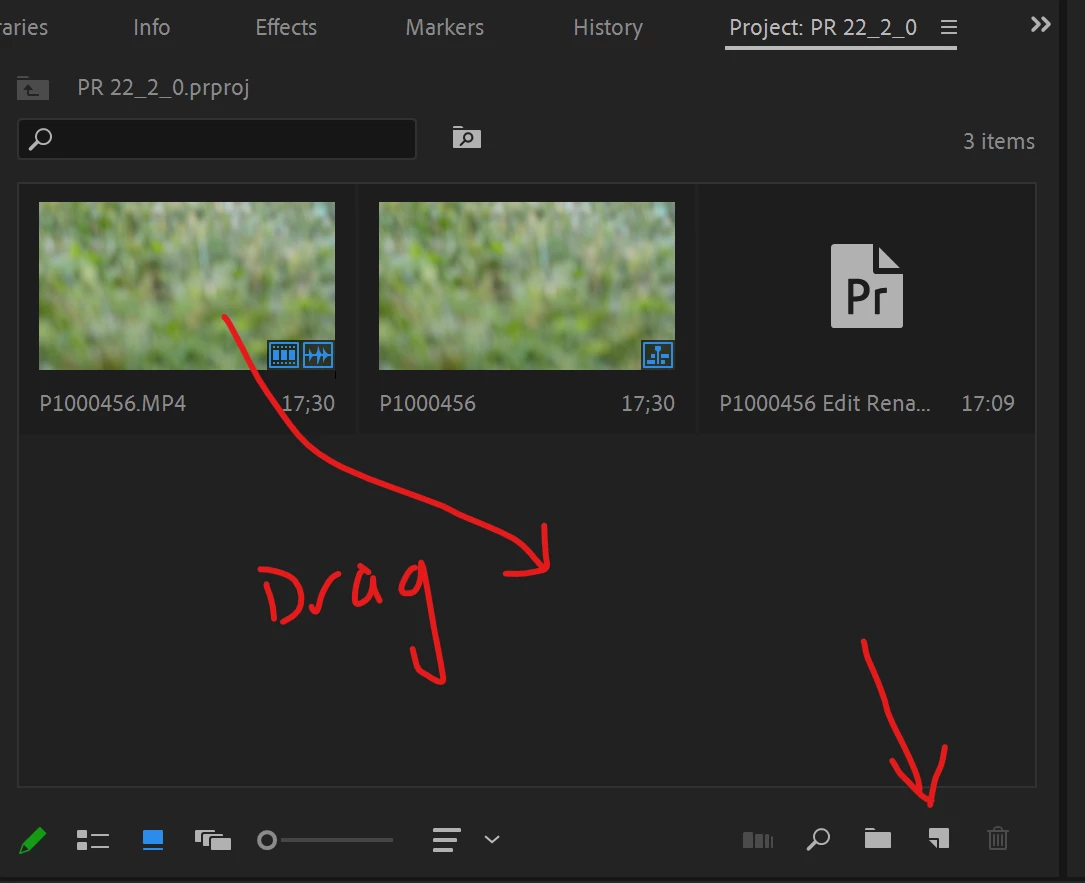Adjust the thumbnail zoom slider

point(325,840)
